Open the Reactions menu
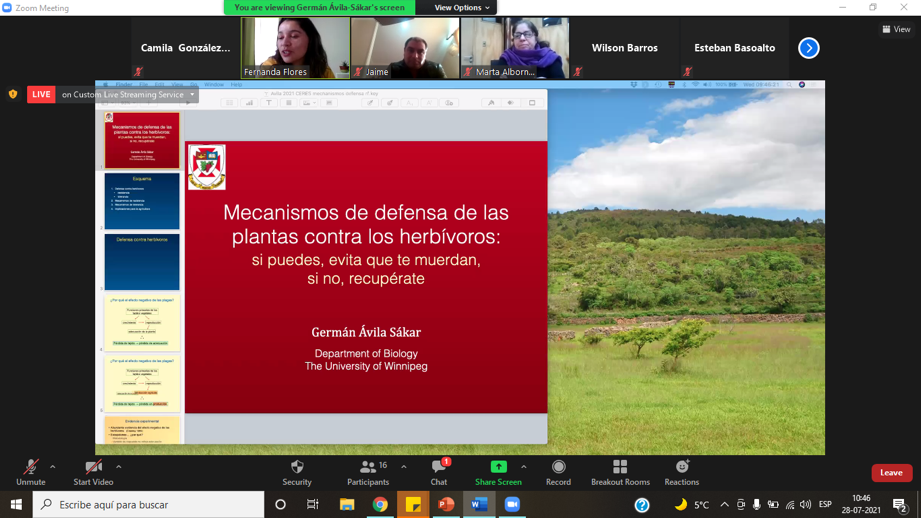Viewport: 922px width, 518px height. (x=682, y=473)
